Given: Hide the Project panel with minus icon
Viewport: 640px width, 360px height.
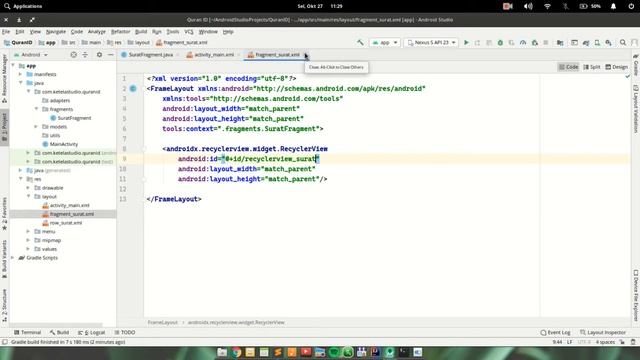Looking at the screenshot, I should click(111, 55).
